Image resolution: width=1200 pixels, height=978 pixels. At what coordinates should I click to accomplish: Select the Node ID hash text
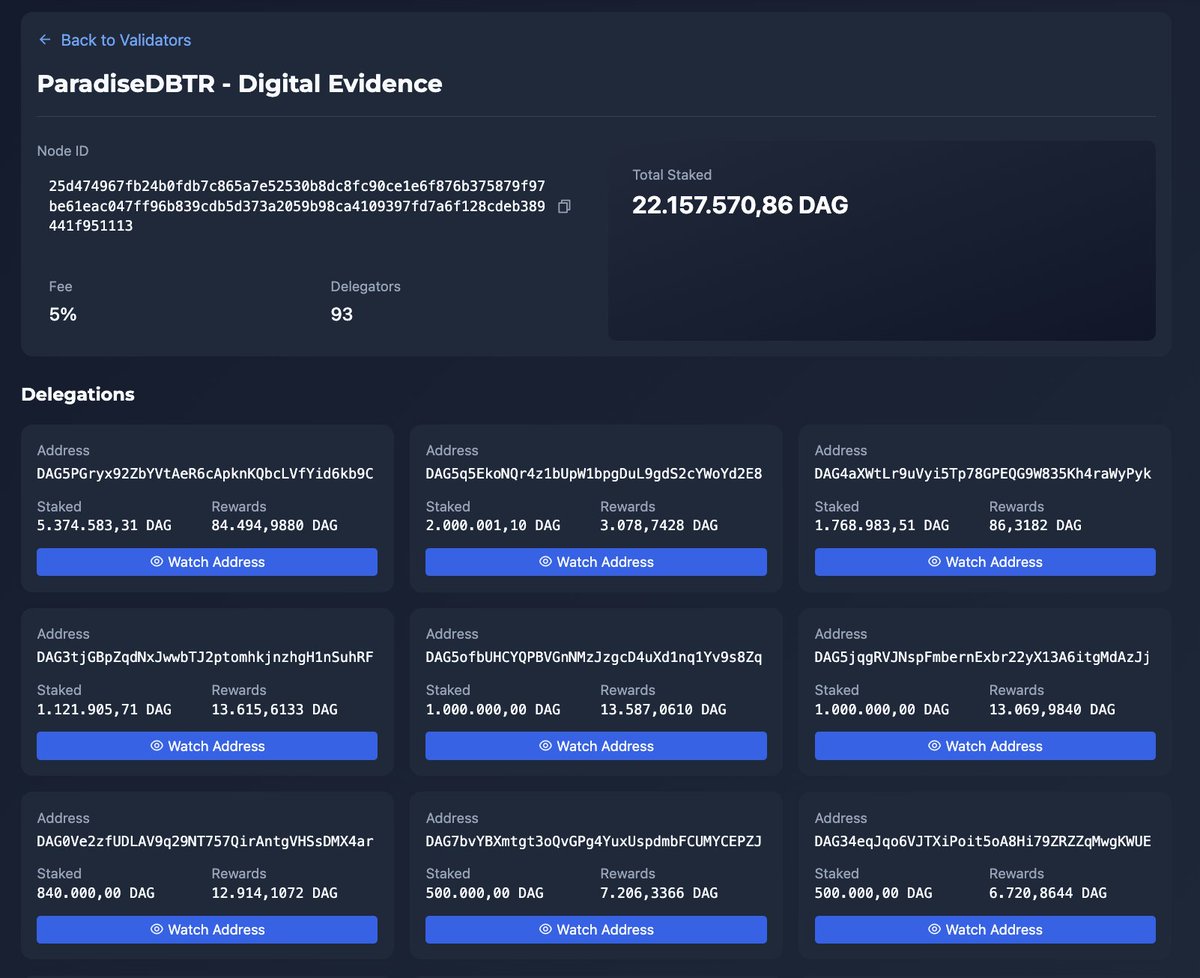[x=297, y=206]
